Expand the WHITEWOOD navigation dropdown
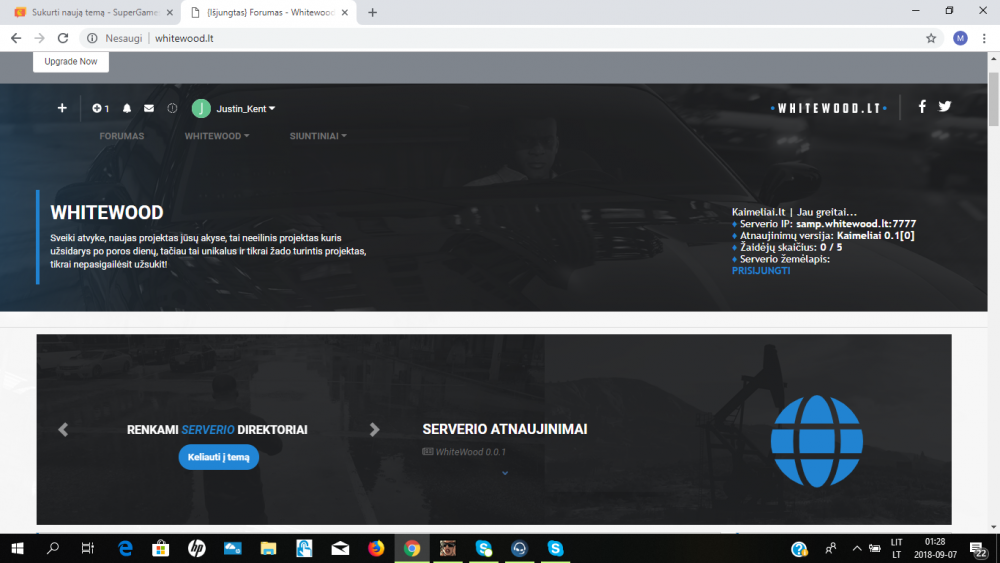This screenshot has height=563, width=1000. click(217, 136)
